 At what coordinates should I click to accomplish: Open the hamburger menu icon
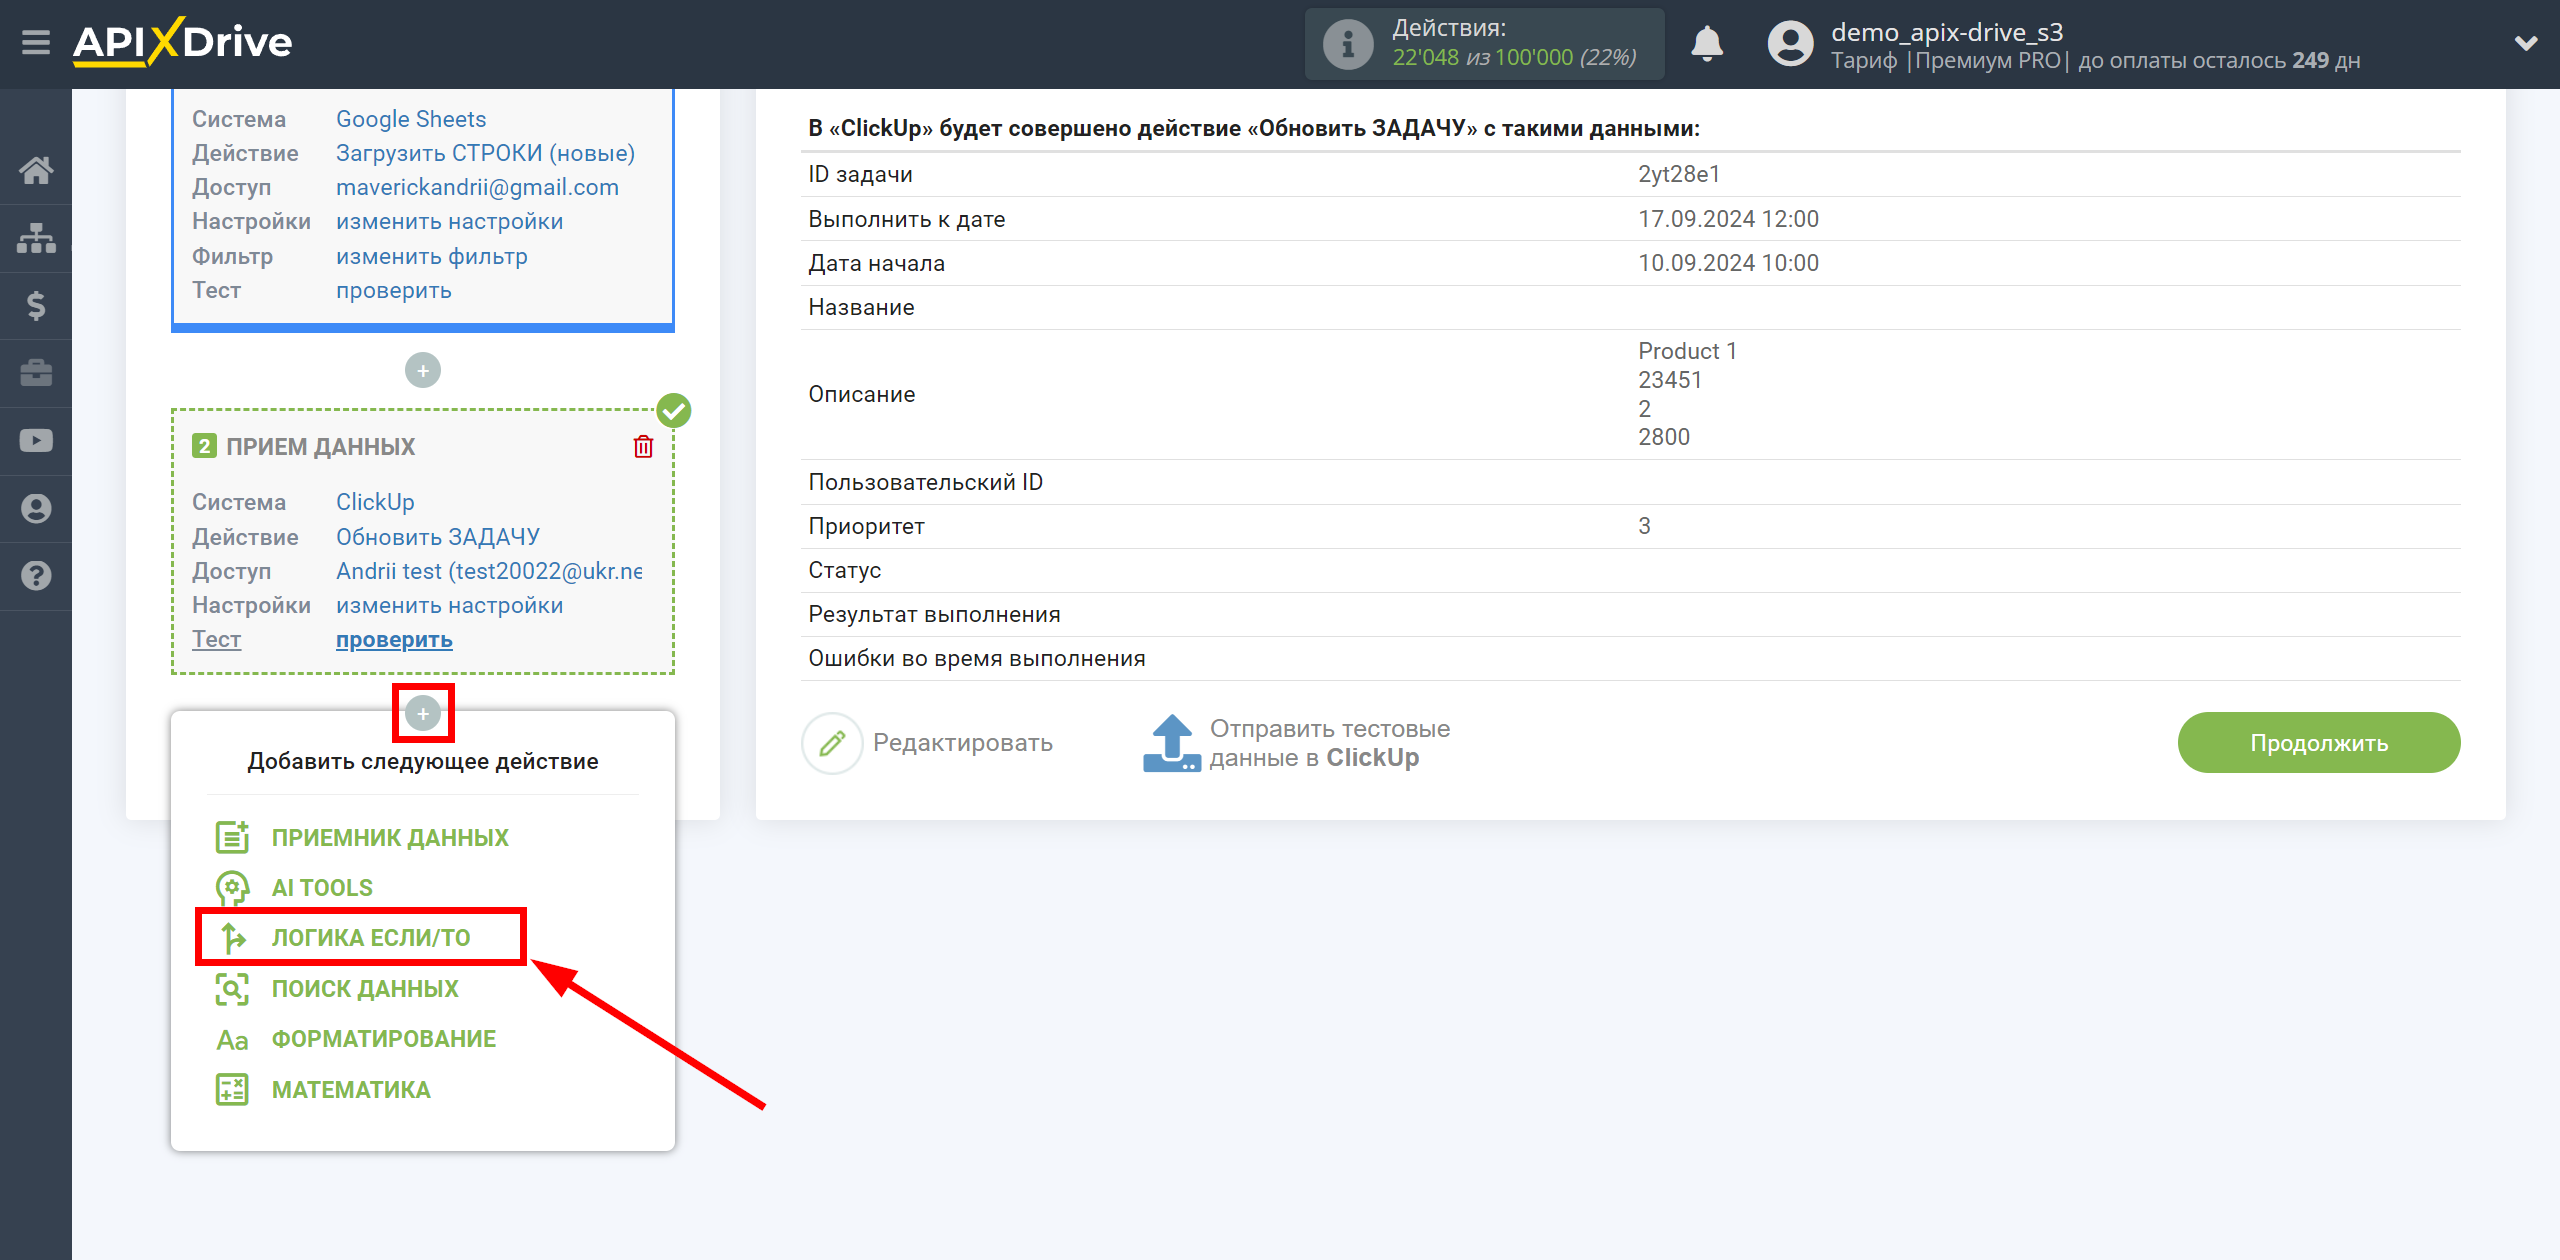click(x=36, y=43)
